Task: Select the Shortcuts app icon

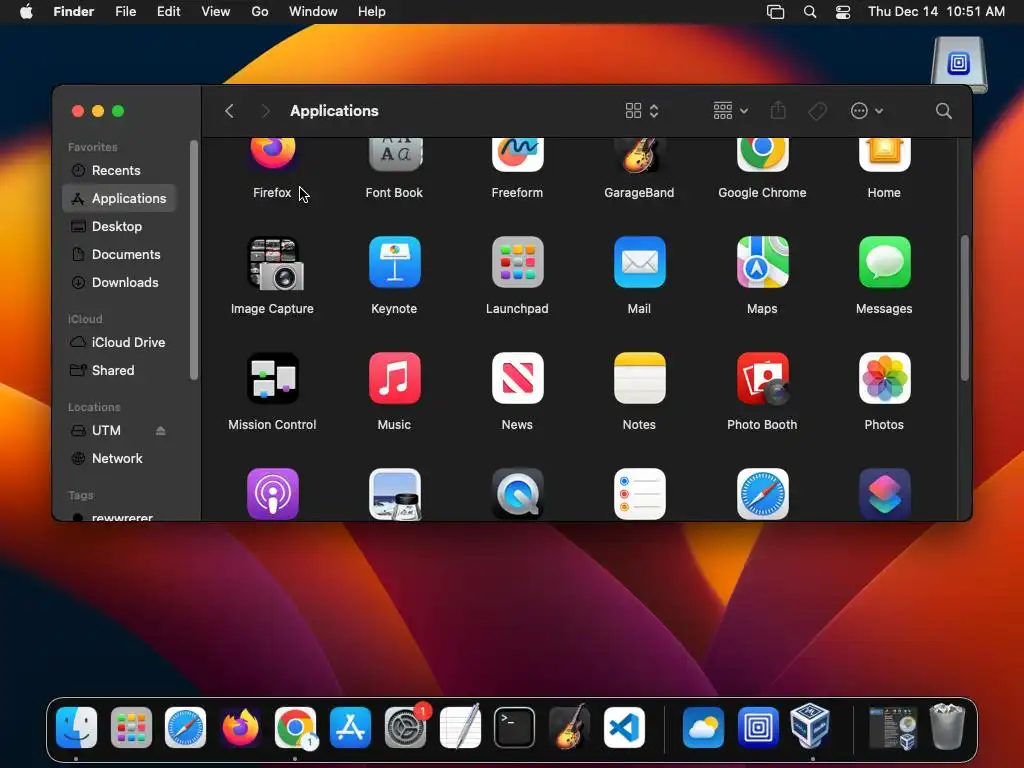Action: pos(884,494)
